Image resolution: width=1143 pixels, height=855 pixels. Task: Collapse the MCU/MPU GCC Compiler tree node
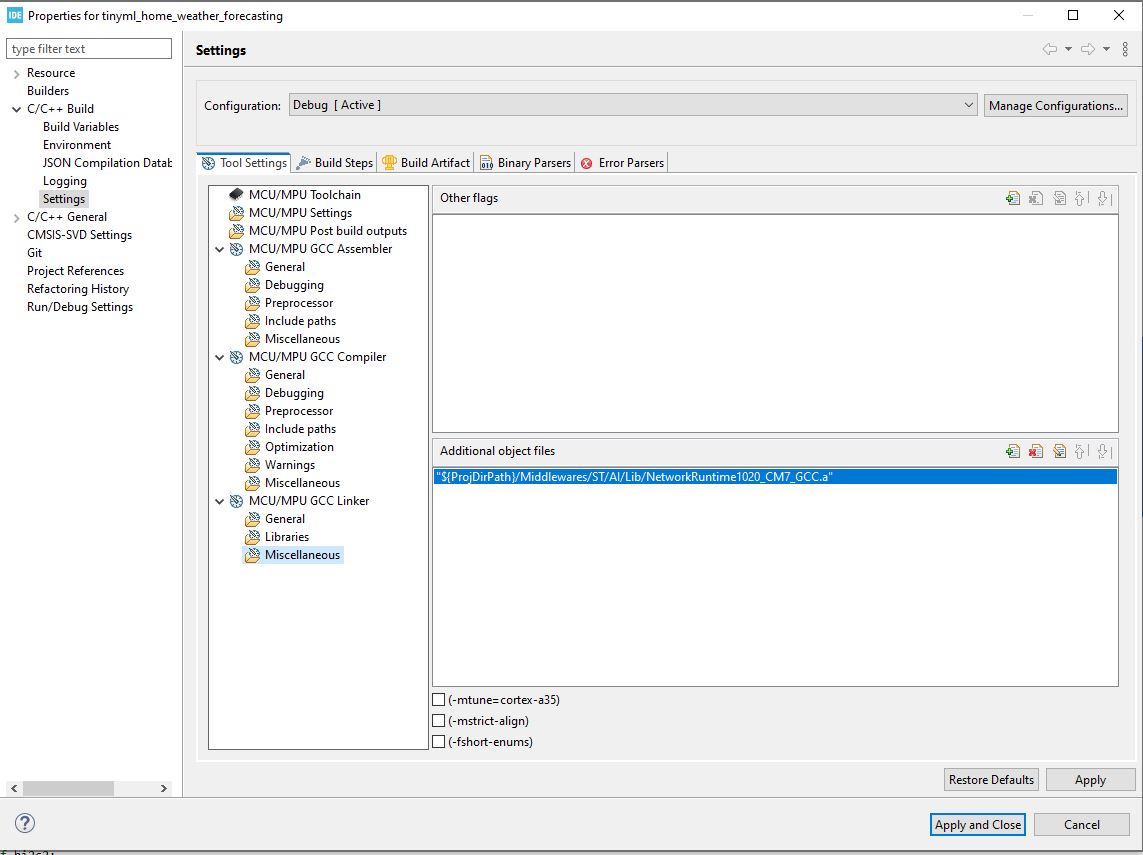pos(220,357)
